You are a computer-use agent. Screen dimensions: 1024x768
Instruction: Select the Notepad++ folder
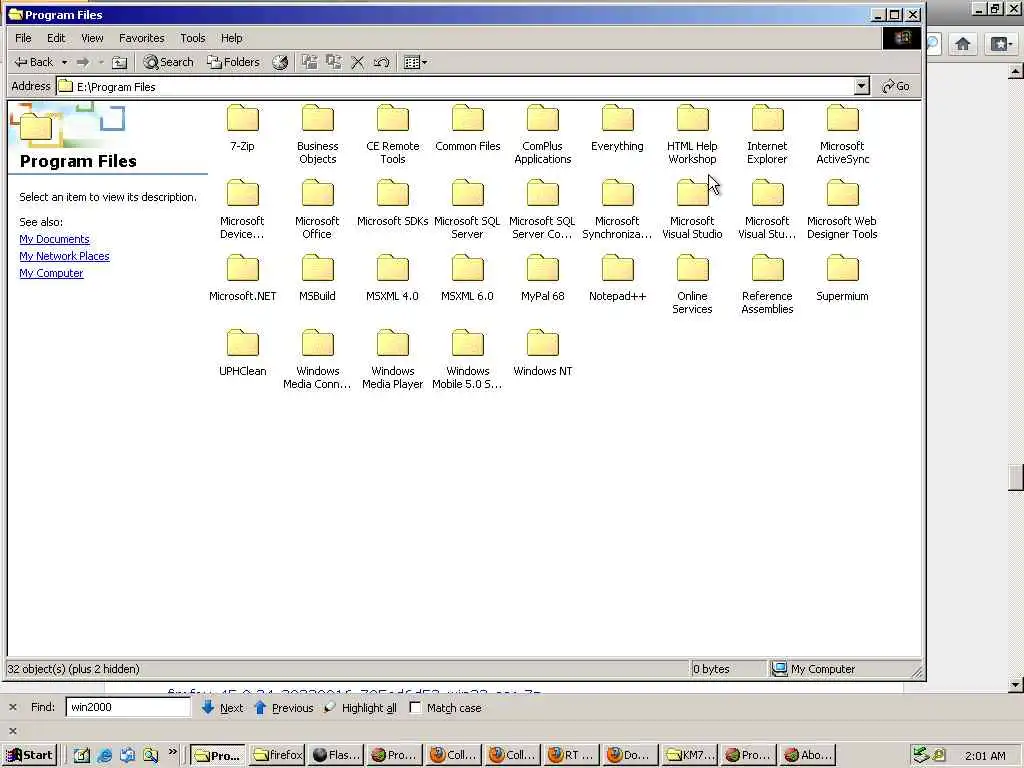coord(617,278)
